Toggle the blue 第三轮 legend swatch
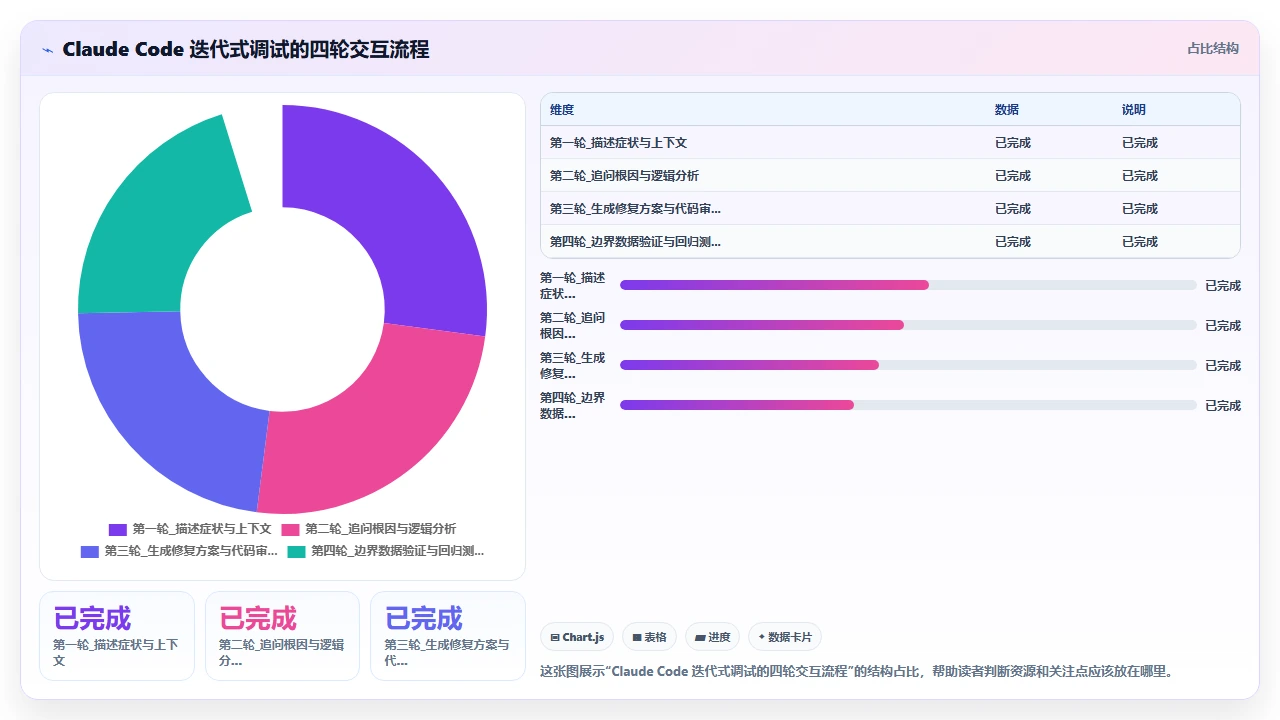This screenshot has width=1280, height=720. coord(90,551)
